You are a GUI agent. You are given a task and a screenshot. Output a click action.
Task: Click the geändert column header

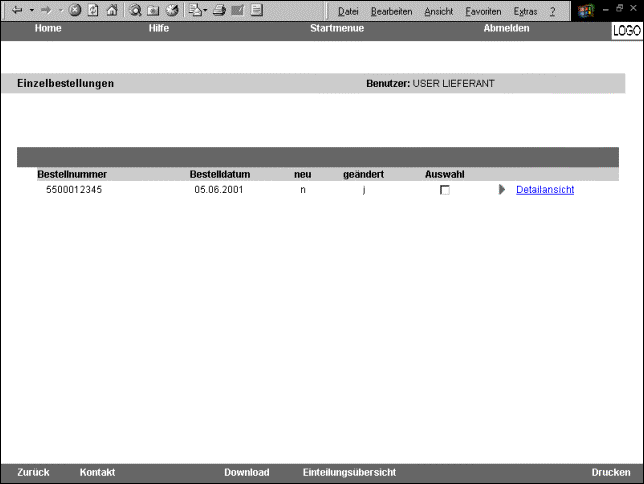click(363, 174)
